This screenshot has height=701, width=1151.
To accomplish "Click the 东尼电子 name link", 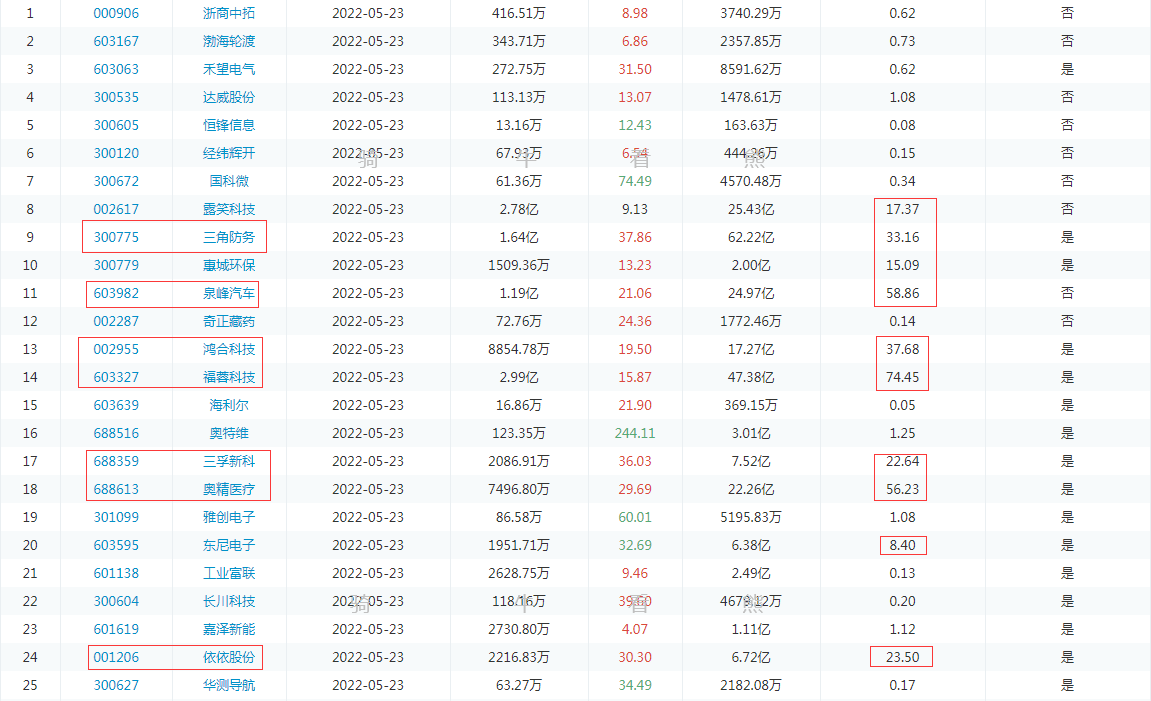I will 229,545.
